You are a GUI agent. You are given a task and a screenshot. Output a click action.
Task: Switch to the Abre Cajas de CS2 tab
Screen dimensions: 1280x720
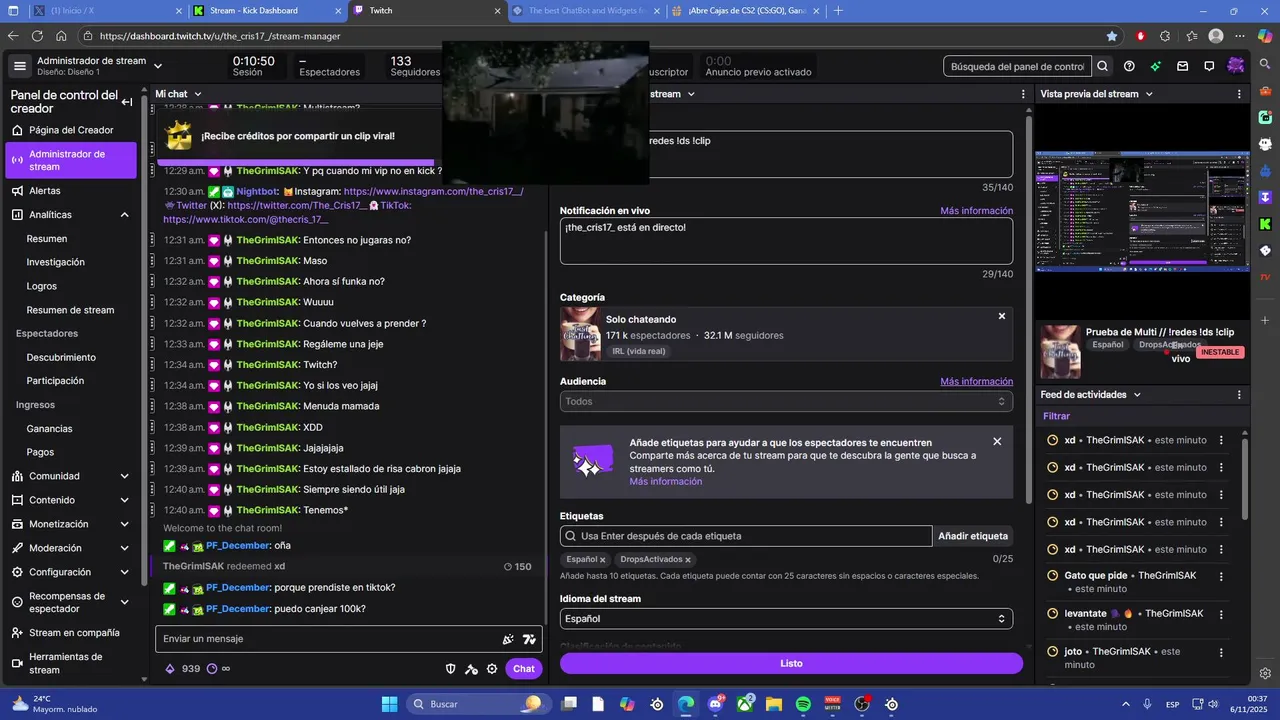pos(746,11)
